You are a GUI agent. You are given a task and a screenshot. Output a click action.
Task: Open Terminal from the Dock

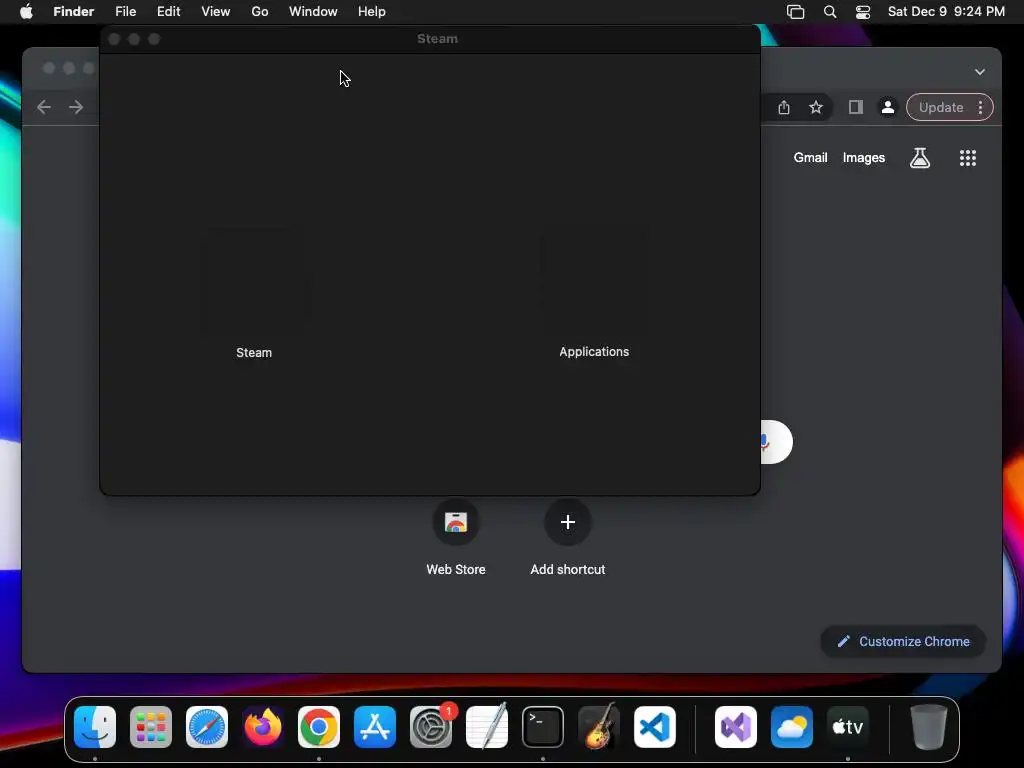[543, 727]
